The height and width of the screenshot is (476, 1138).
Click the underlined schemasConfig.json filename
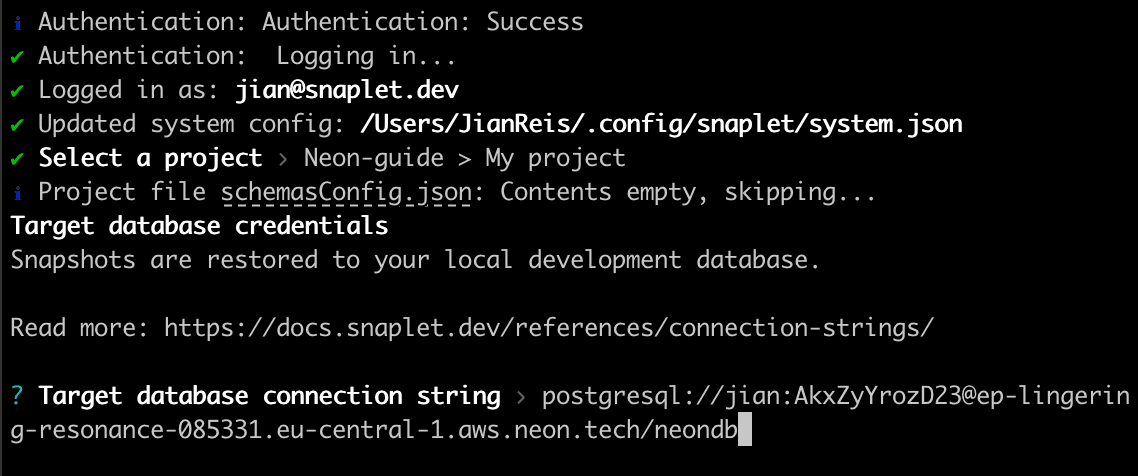[360, 192]
